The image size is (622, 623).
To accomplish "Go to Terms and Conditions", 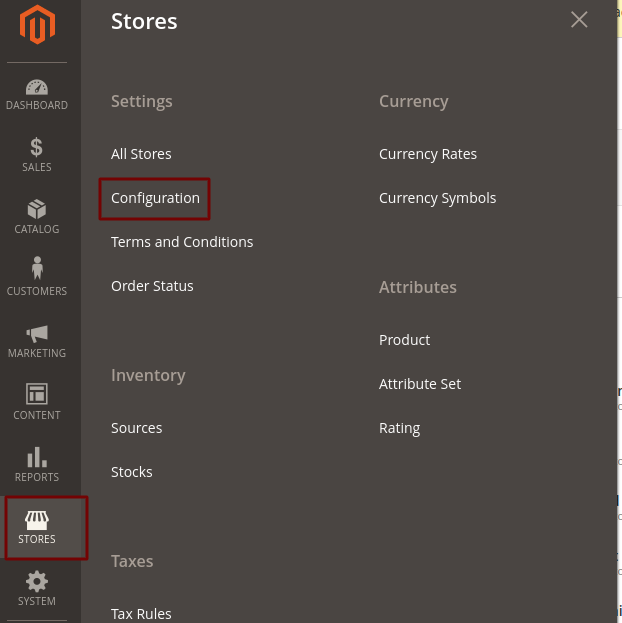I will [182, 242].
